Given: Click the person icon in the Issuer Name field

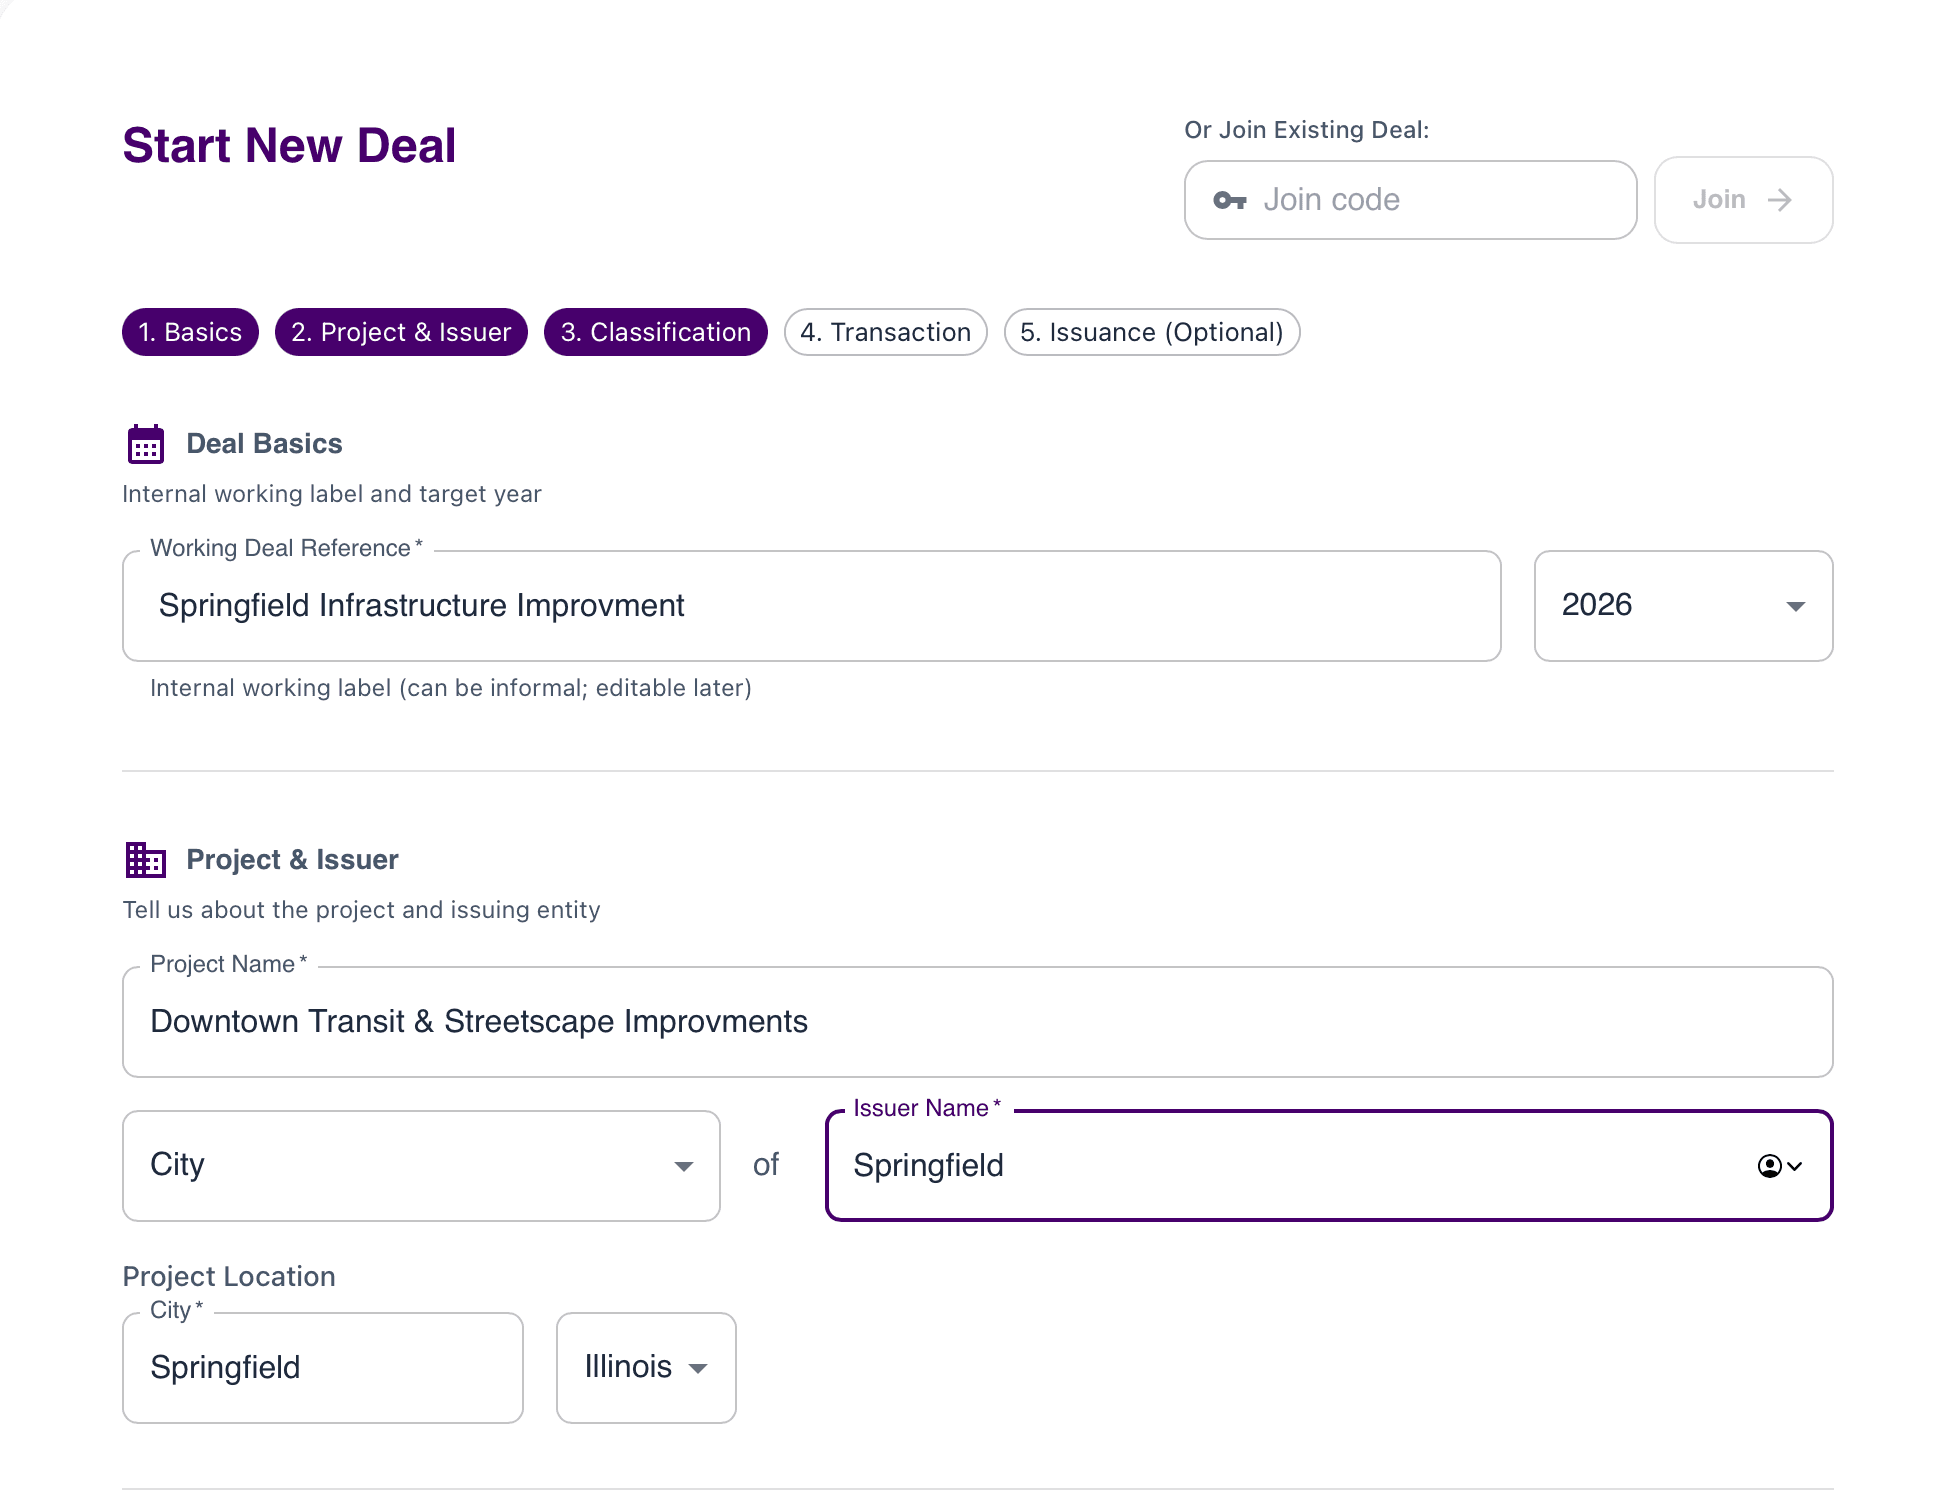Looking at the screenshot, I should point(1769,1166).
